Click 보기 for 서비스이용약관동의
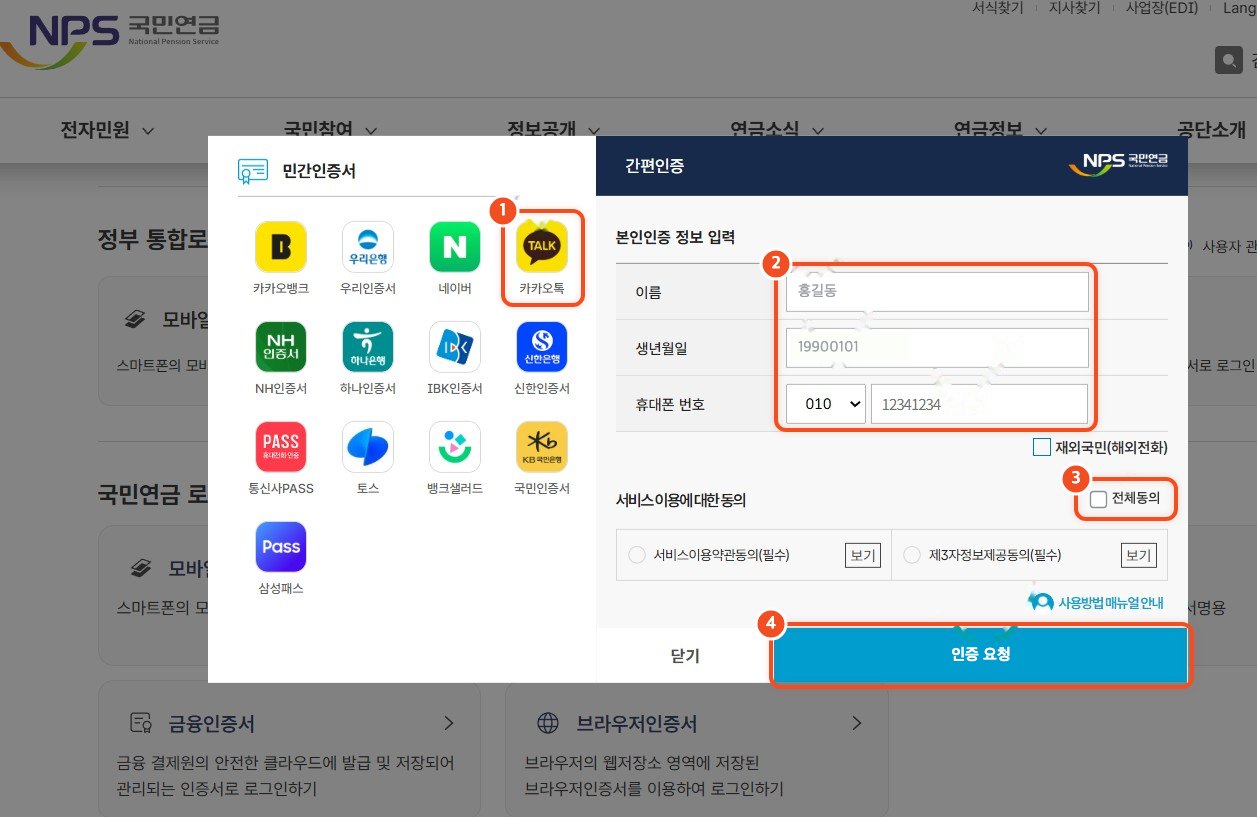1257x817 pixels. pos(862,555)
